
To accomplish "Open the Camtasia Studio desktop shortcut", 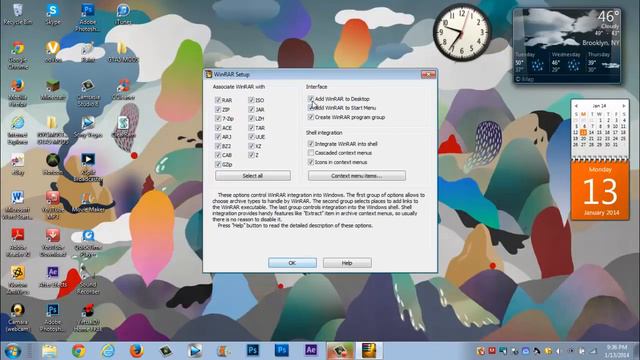I will 88,93.
